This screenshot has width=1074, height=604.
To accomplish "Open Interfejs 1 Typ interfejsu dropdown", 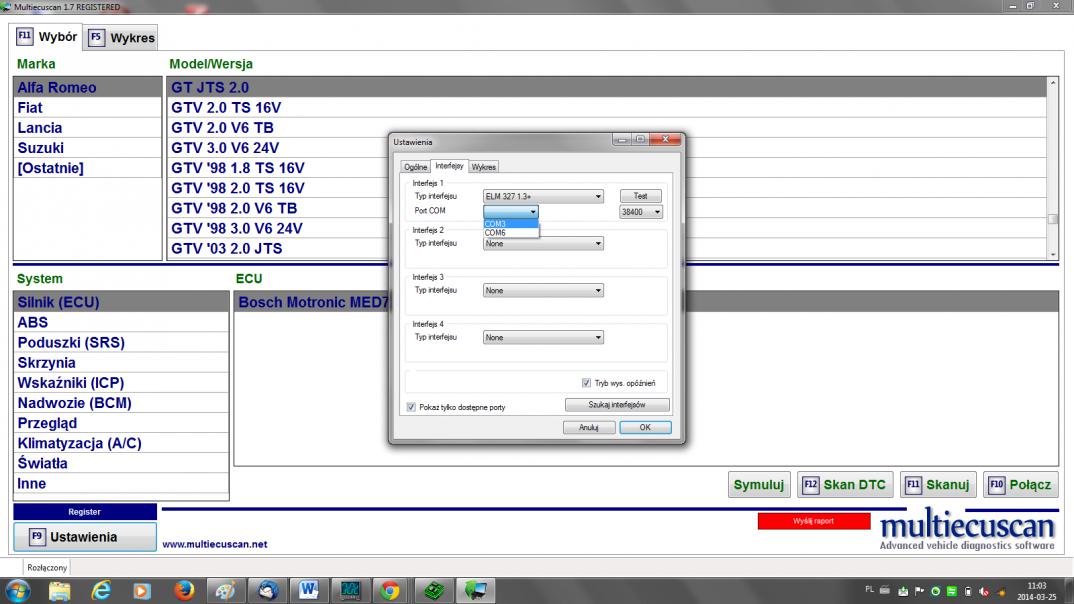I will (543, 197).
